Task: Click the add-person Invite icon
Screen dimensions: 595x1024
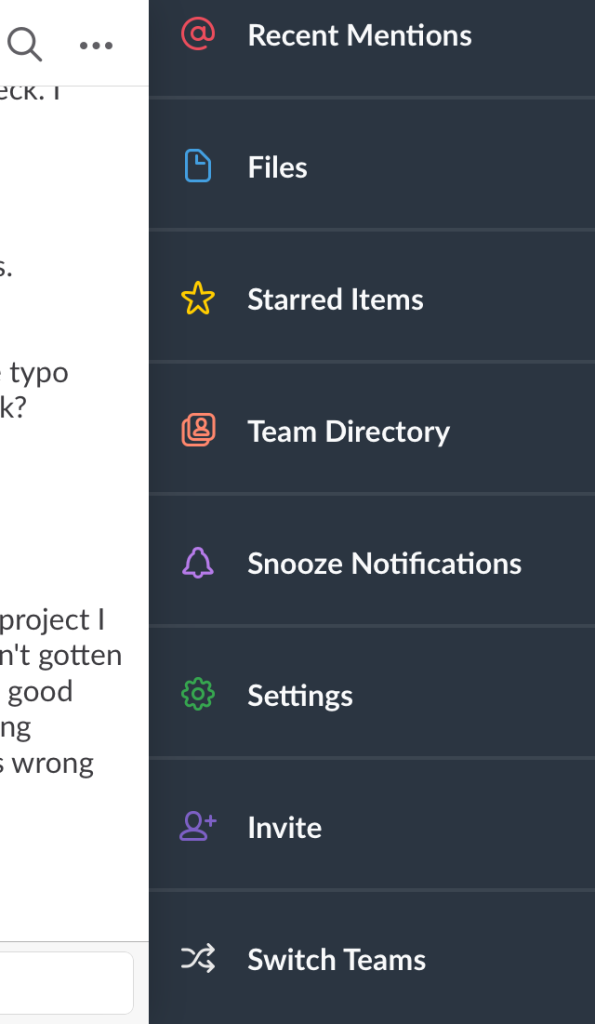Action: 198,827
